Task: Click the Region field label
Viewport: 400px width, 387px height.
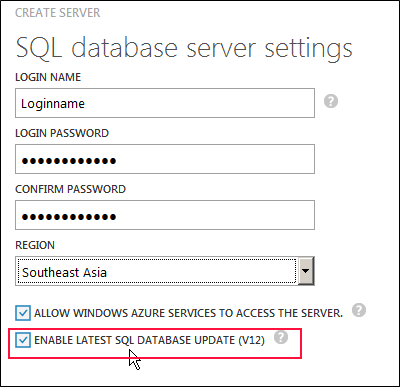Action: pos(35,245)
